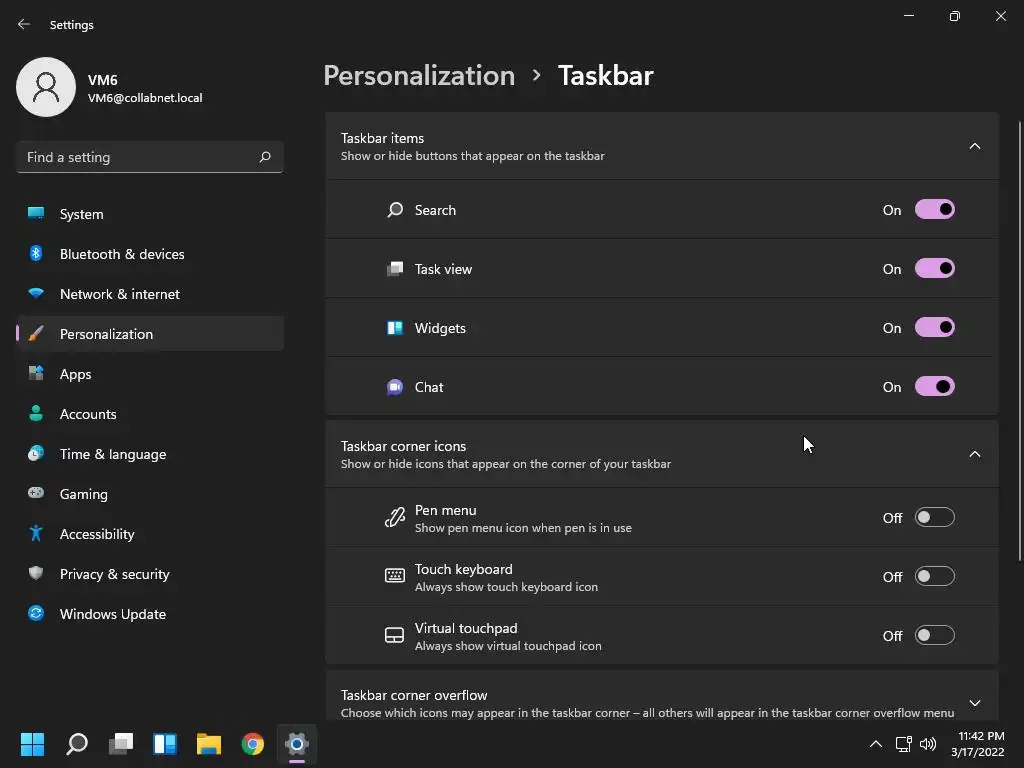Click the volume icon in system tray
This screenshot has width=1024, height=768.
click(928, 744)
